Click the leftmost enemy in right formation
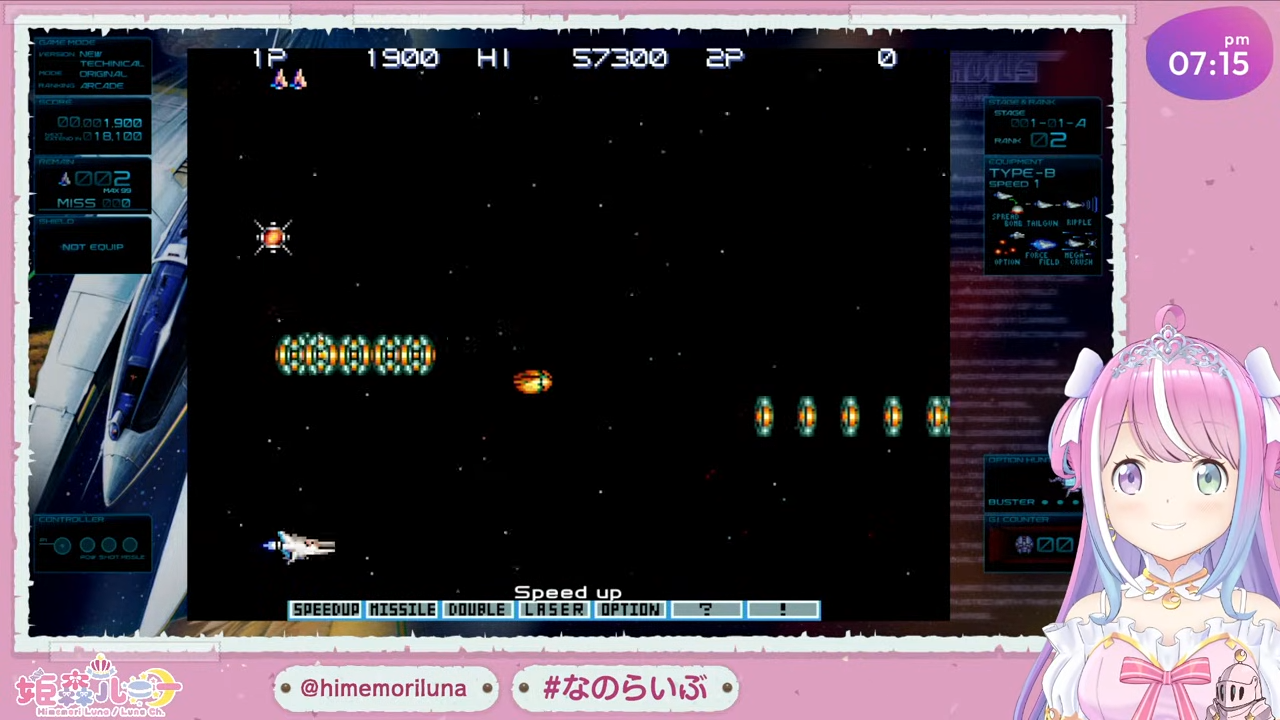 (764, 416)
